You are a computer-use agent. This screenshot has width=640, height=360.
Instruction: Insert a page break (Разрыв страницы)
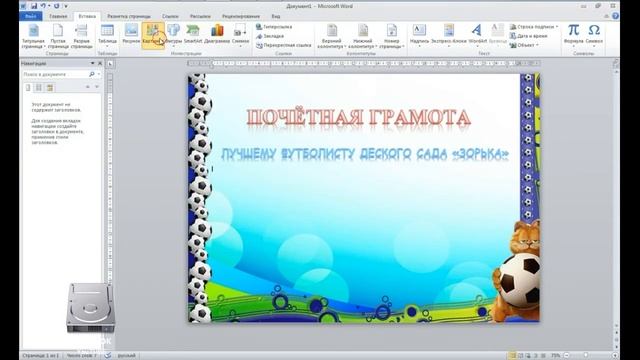coord(82,36)
